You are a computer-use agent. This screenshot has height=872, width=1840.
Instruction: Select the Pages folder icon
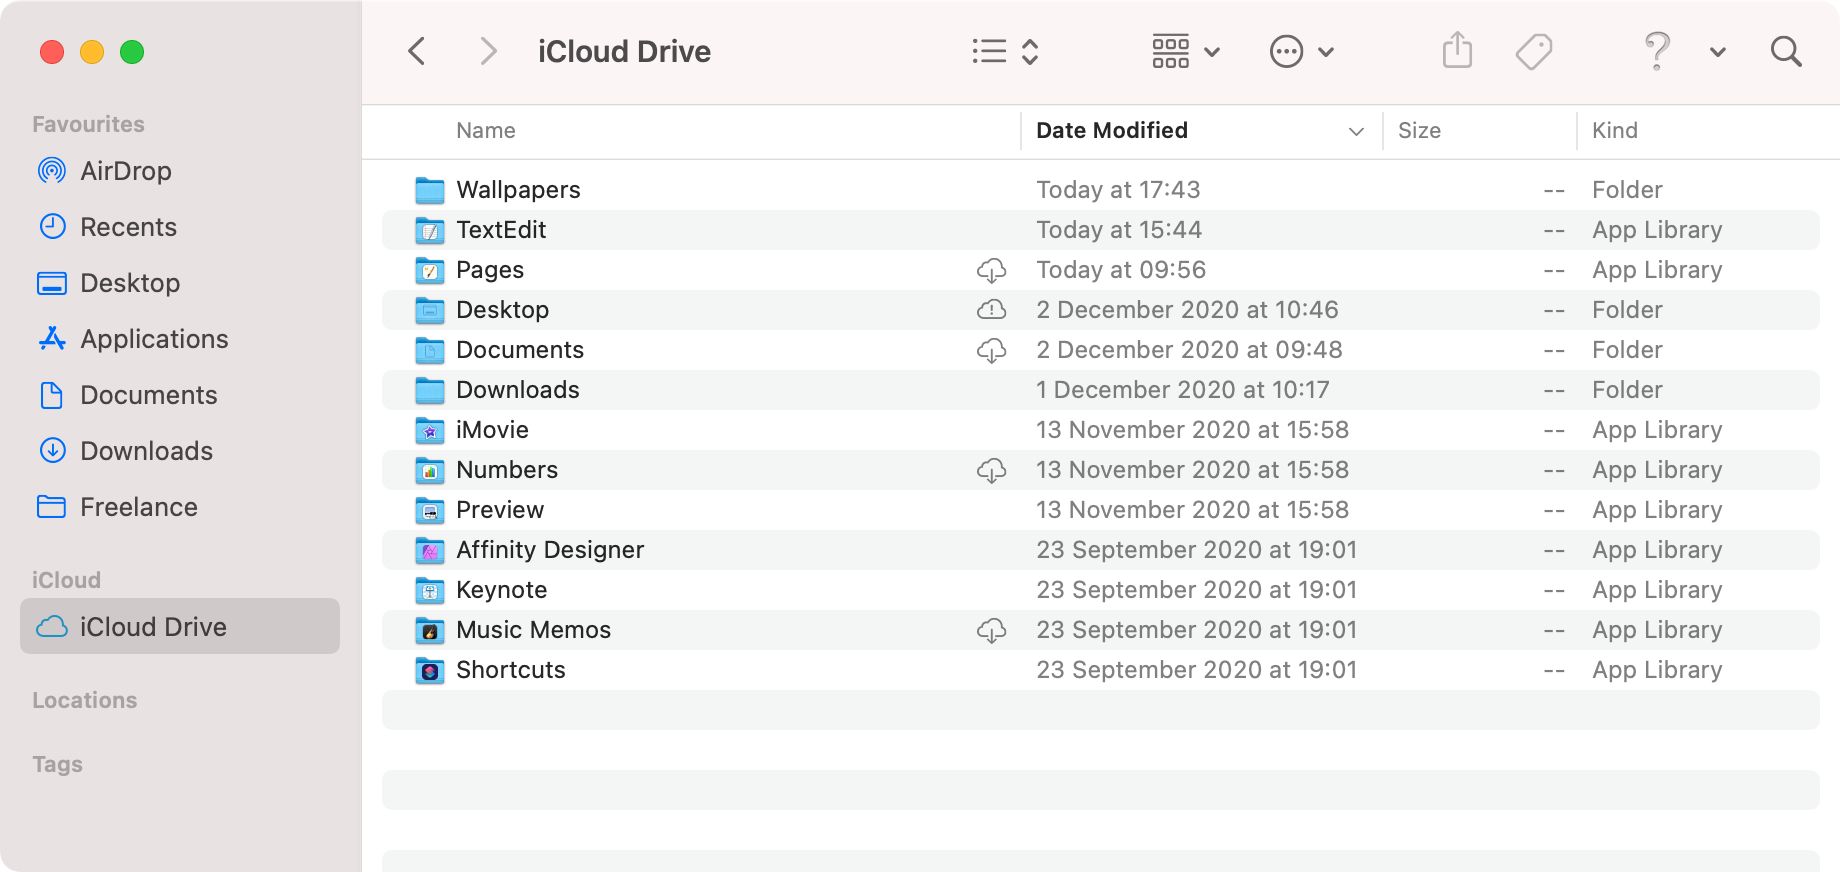click(x=430, y=270)
